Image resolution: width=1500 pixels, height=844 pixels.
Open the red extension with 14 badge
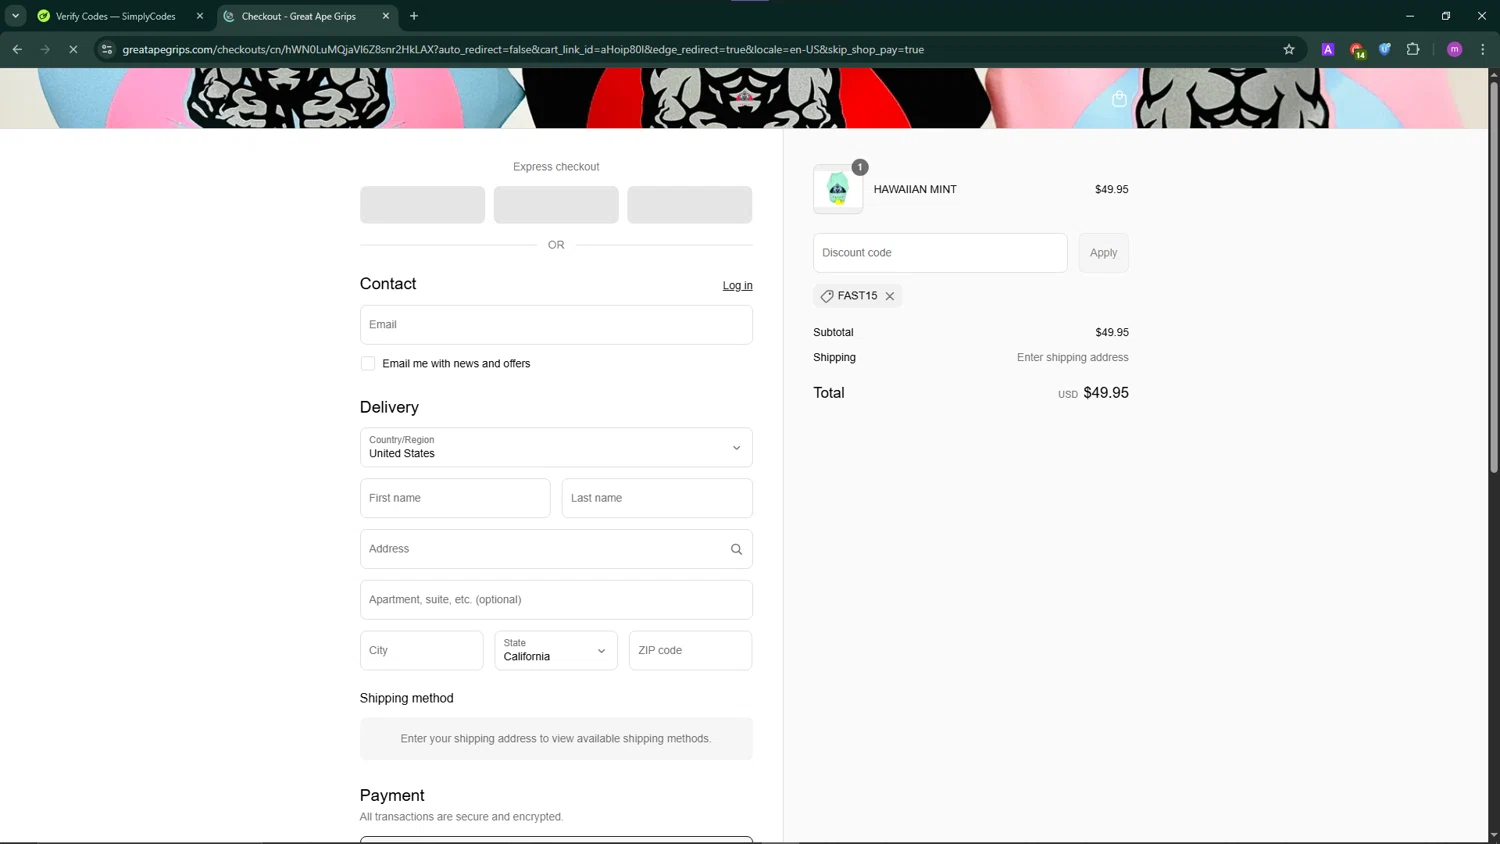click(1357, 50)
